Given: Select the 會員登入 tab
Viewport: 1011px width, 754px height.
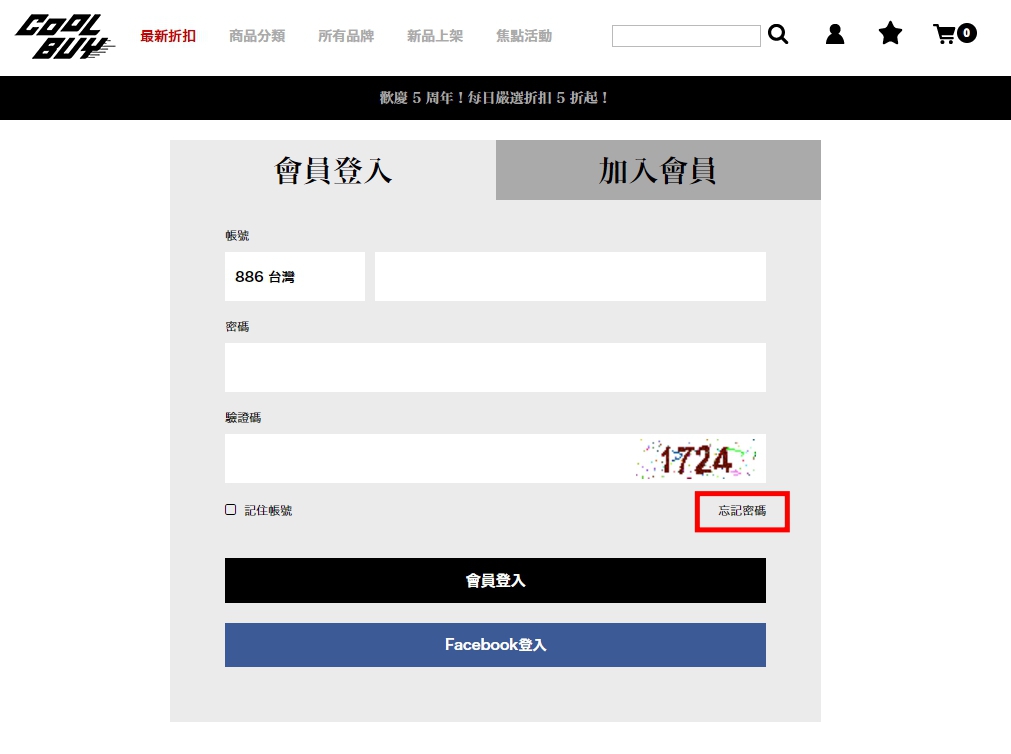Looking at the screenshot, I should pyautogui.click(x=333, y=170).
